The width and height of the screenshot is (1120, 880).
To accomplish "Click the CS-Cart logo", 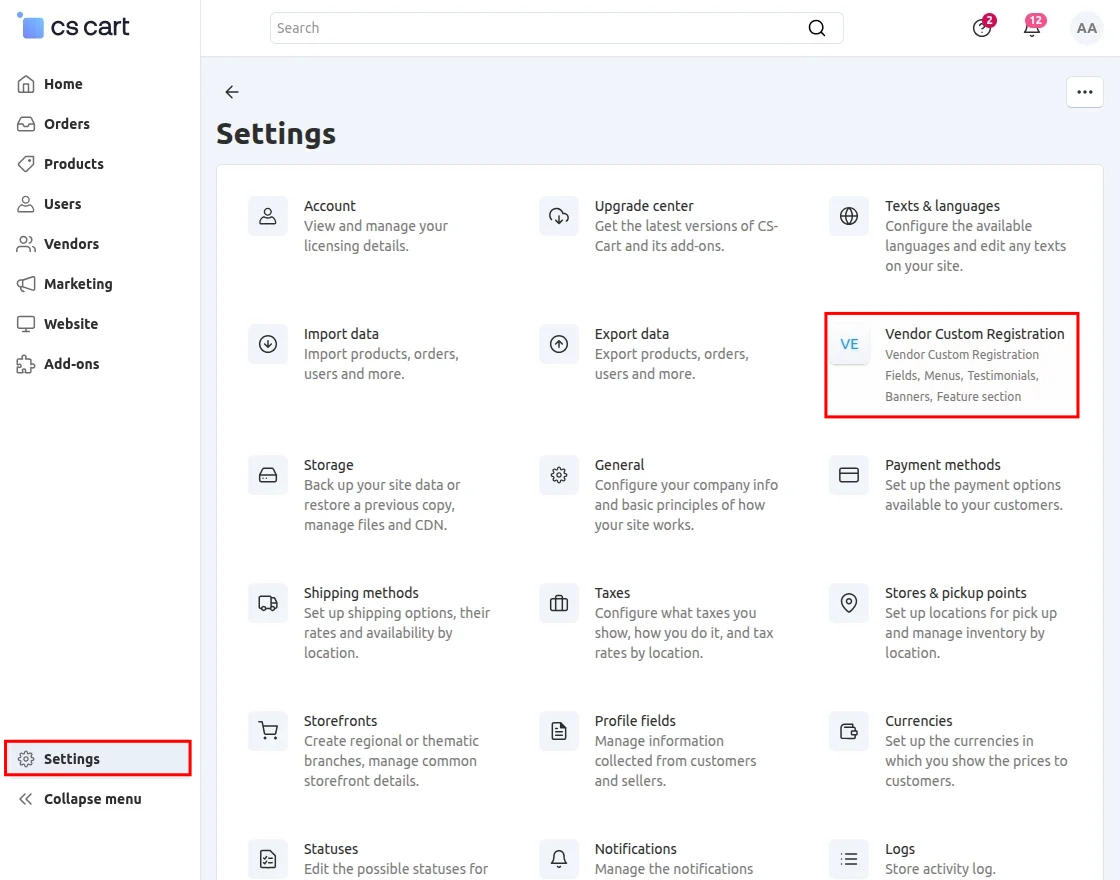I will 74,26.
